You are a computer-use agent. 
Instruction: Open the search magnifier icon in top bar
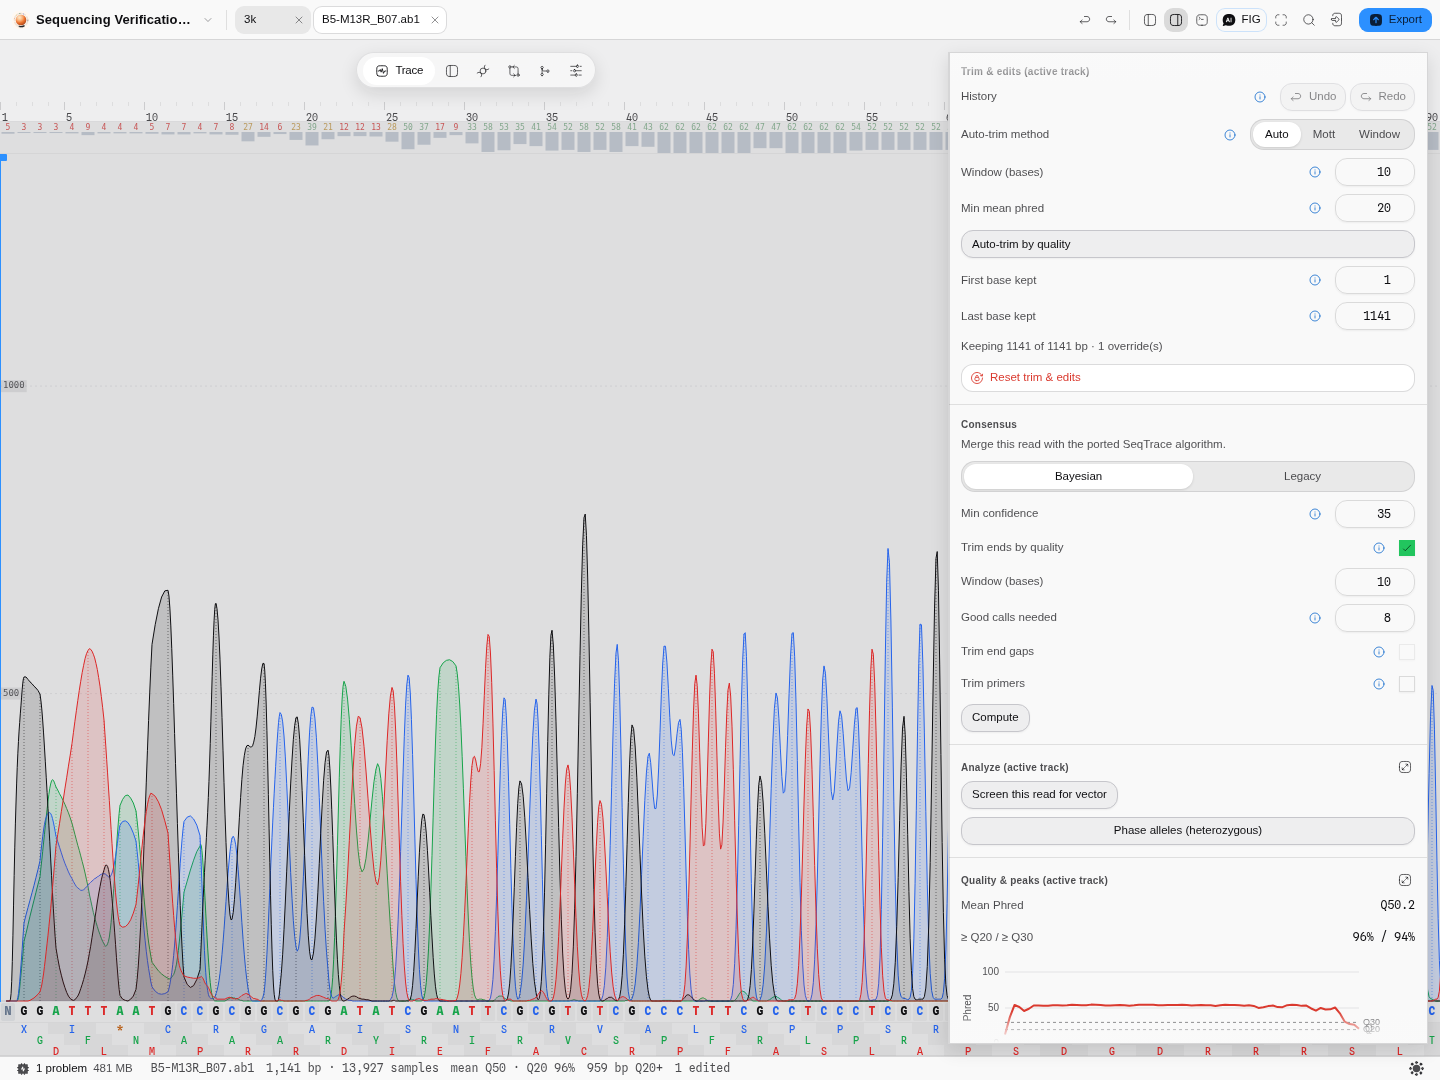tap(1309, 20)
